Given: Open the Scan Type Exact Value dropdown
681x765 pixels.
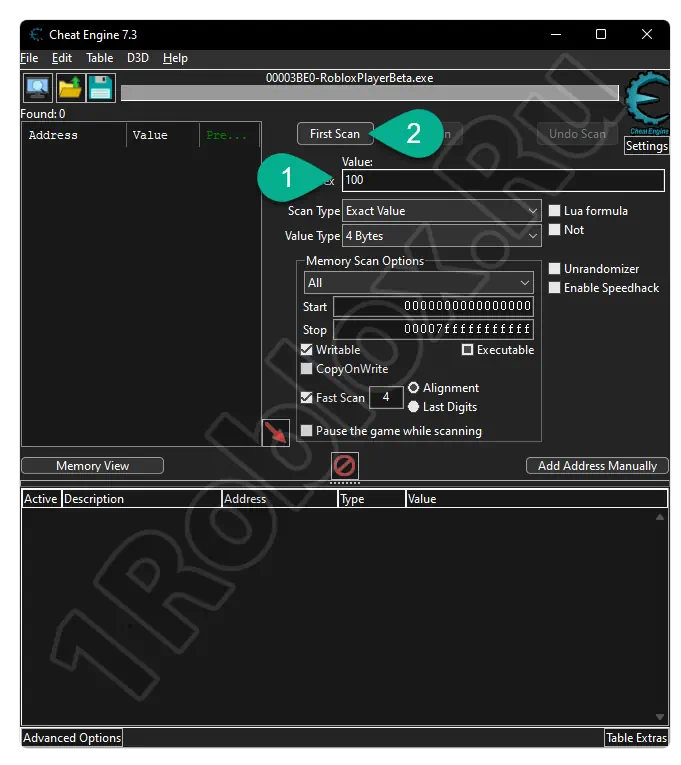Looking at the screenshot, I should pos(441,211).
